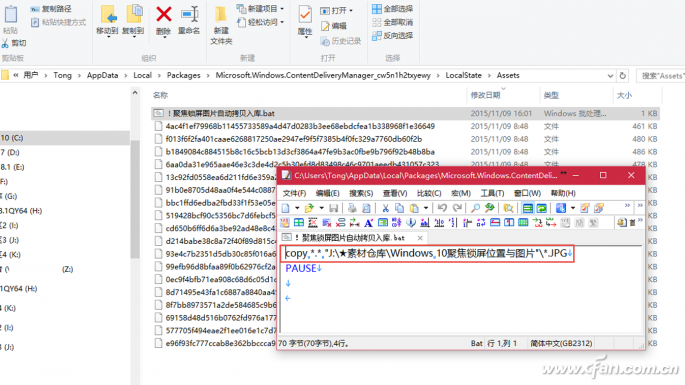This screenshot has height=385, width=685.
Task: Toggle the green line-number view button
Action: (528, 208)
